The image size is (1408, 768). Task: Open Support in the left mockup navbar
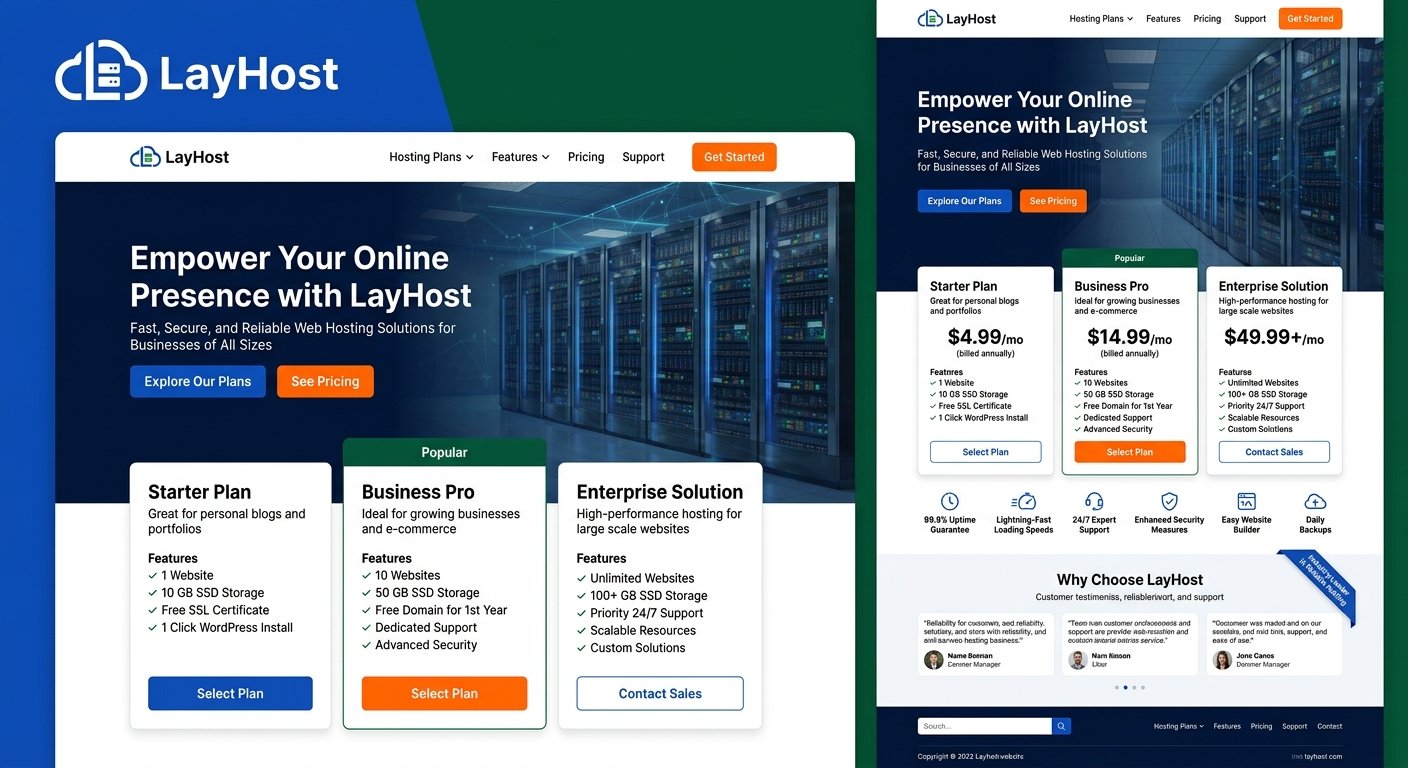[643, 157]
